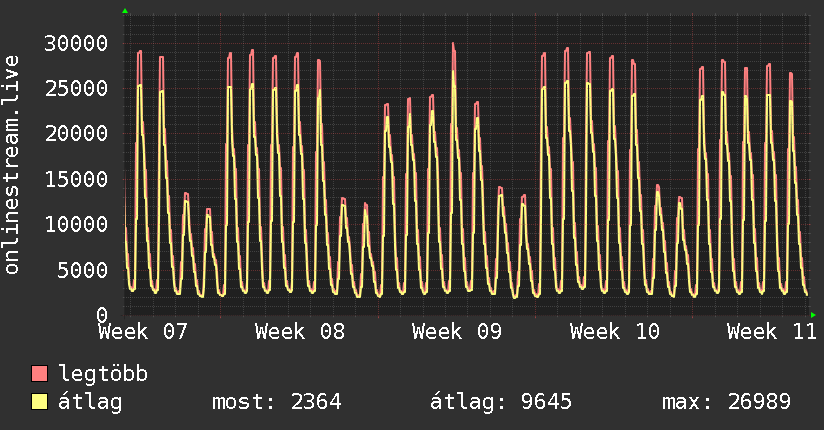The height and width of the screenshot is (430, 824).
Task: Click the pink legtöbb legend swatch
Action: 39,374
